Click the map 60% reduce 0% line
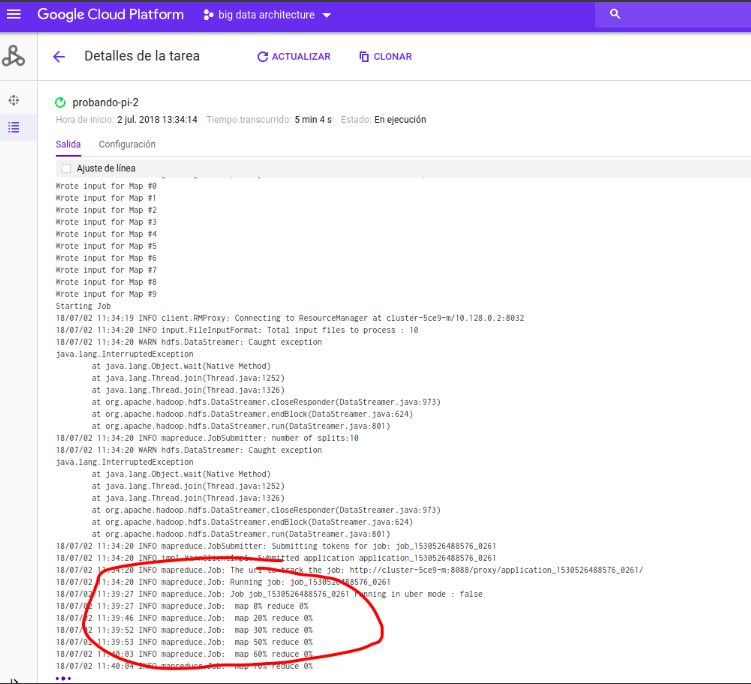This screenshot has height=684, width=751. pos(184,654)
